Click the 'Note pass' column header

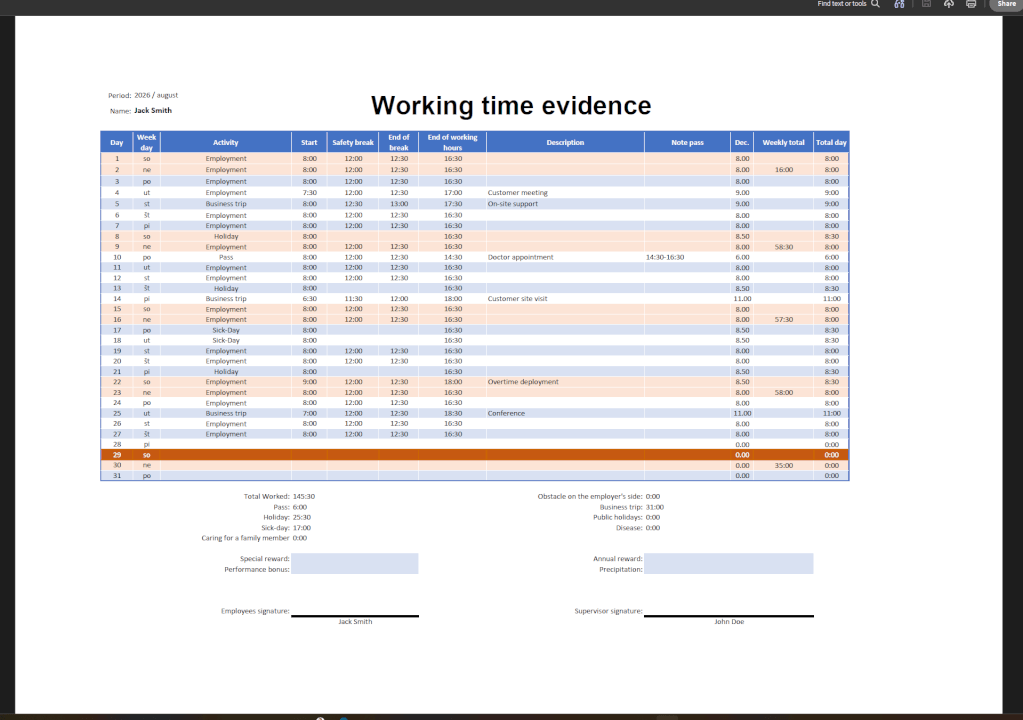687,142
